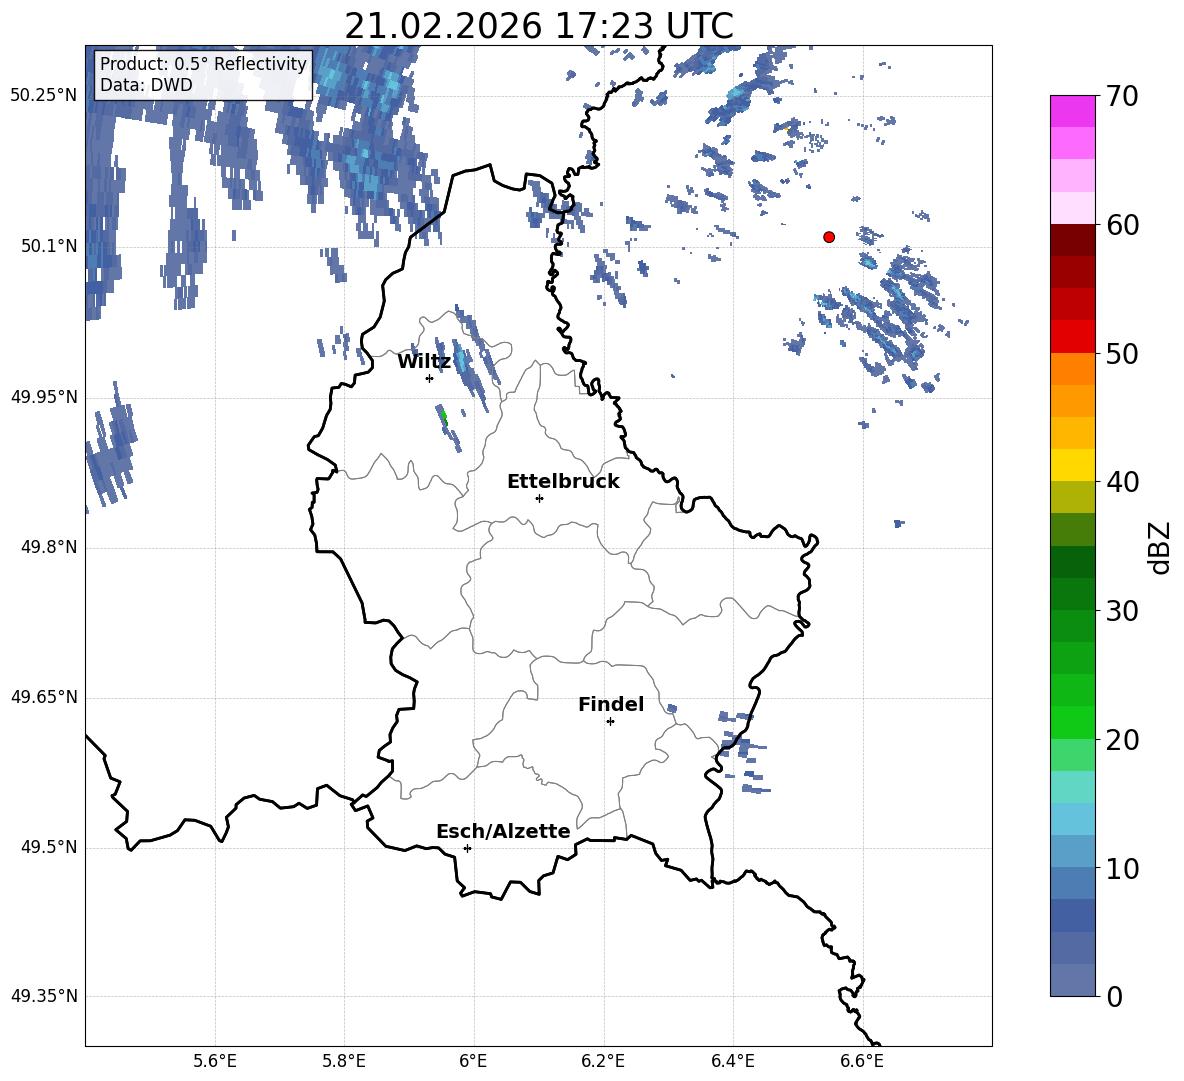Click the 6.2°E longitude label
Screen dimensions: 1184x1081
click(603, 1062)
